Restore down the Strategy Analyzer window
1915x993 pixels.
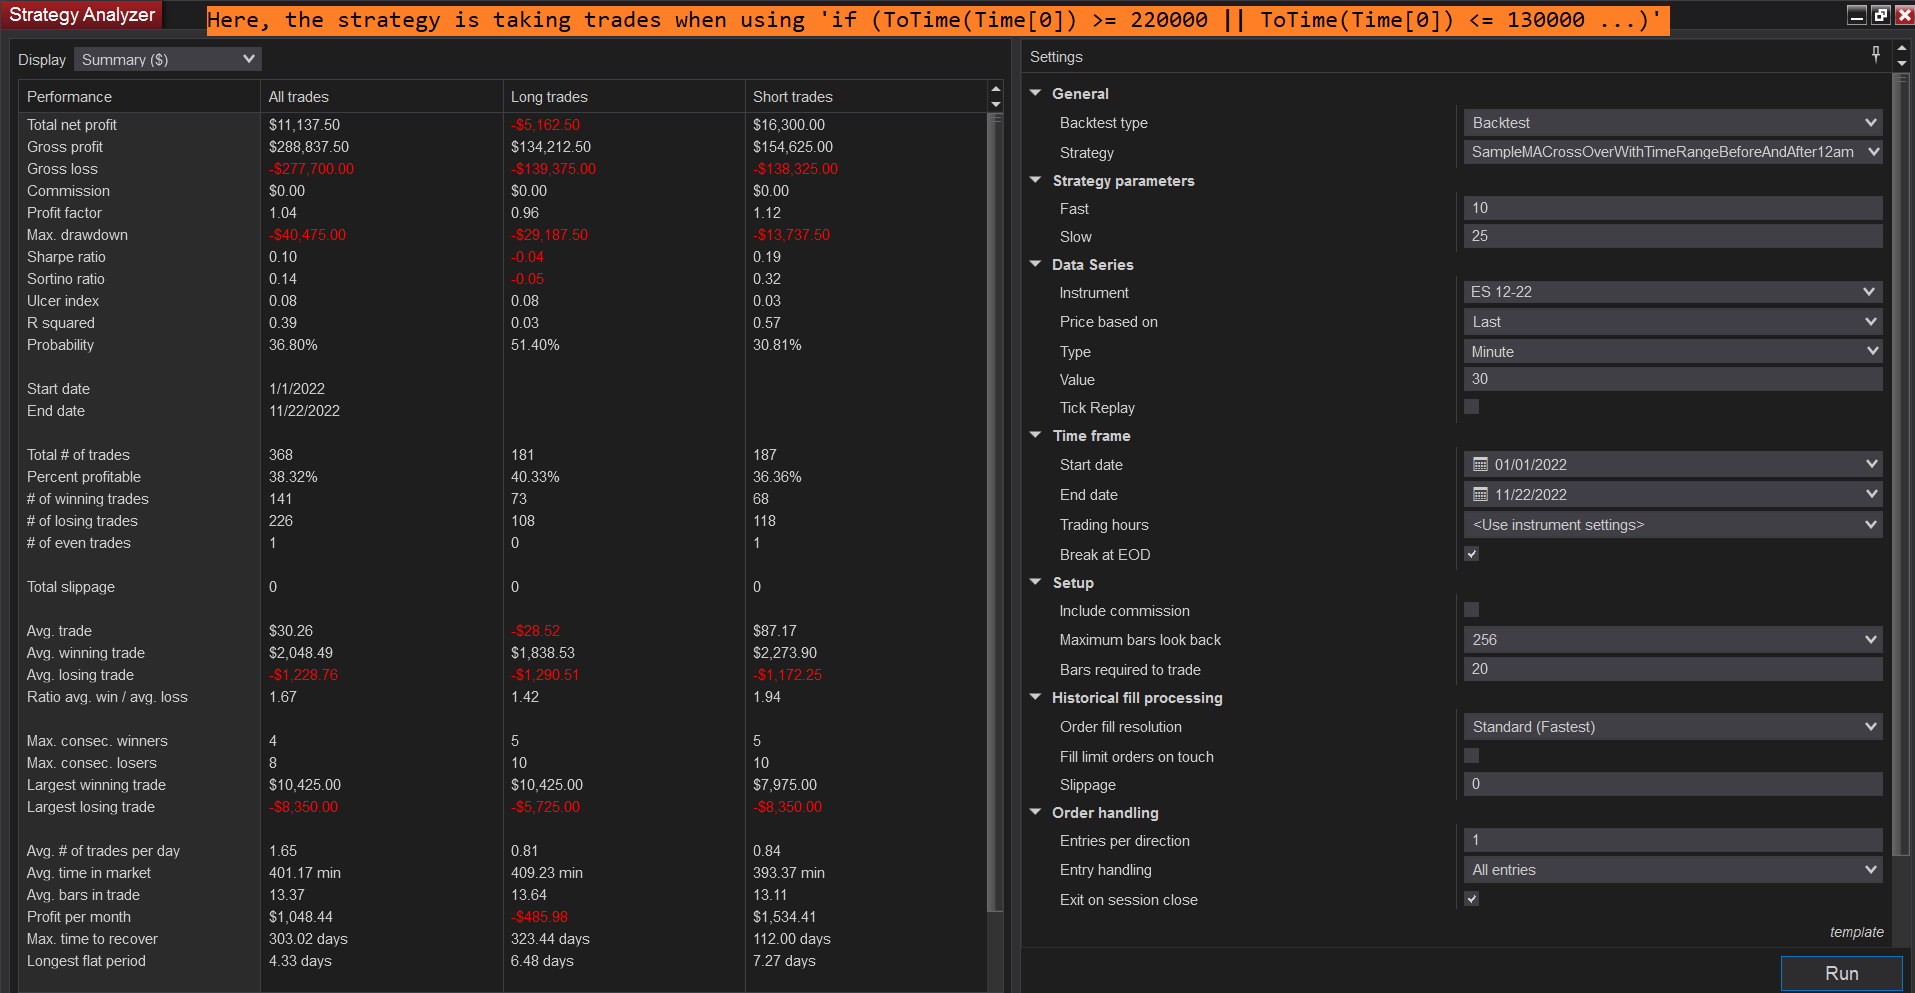tap(1881, 15)
